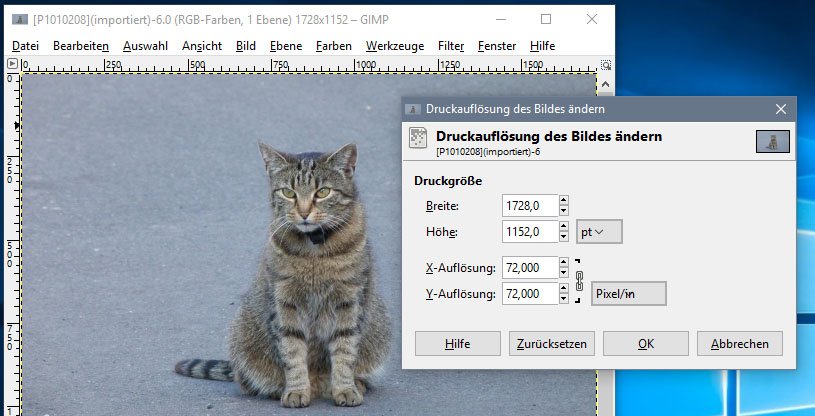Screen dimensions: 815x416
Task: Decrease Höhe with the down arrow
Action: pyautogui.click(x=564, y=237)
